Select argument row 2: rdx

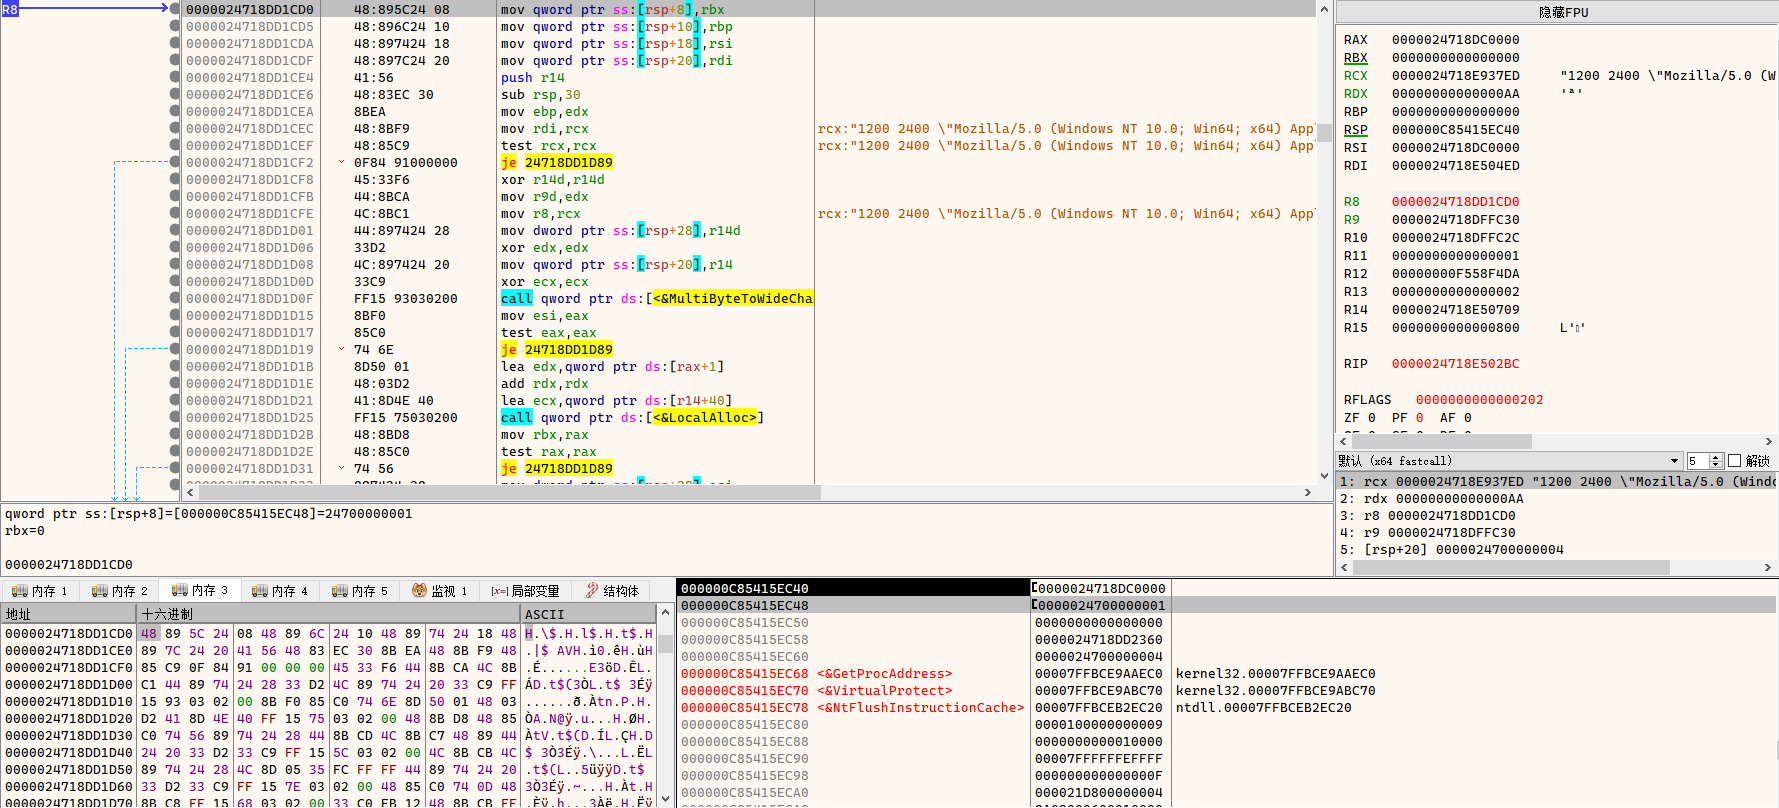(x=1555, y=499)
